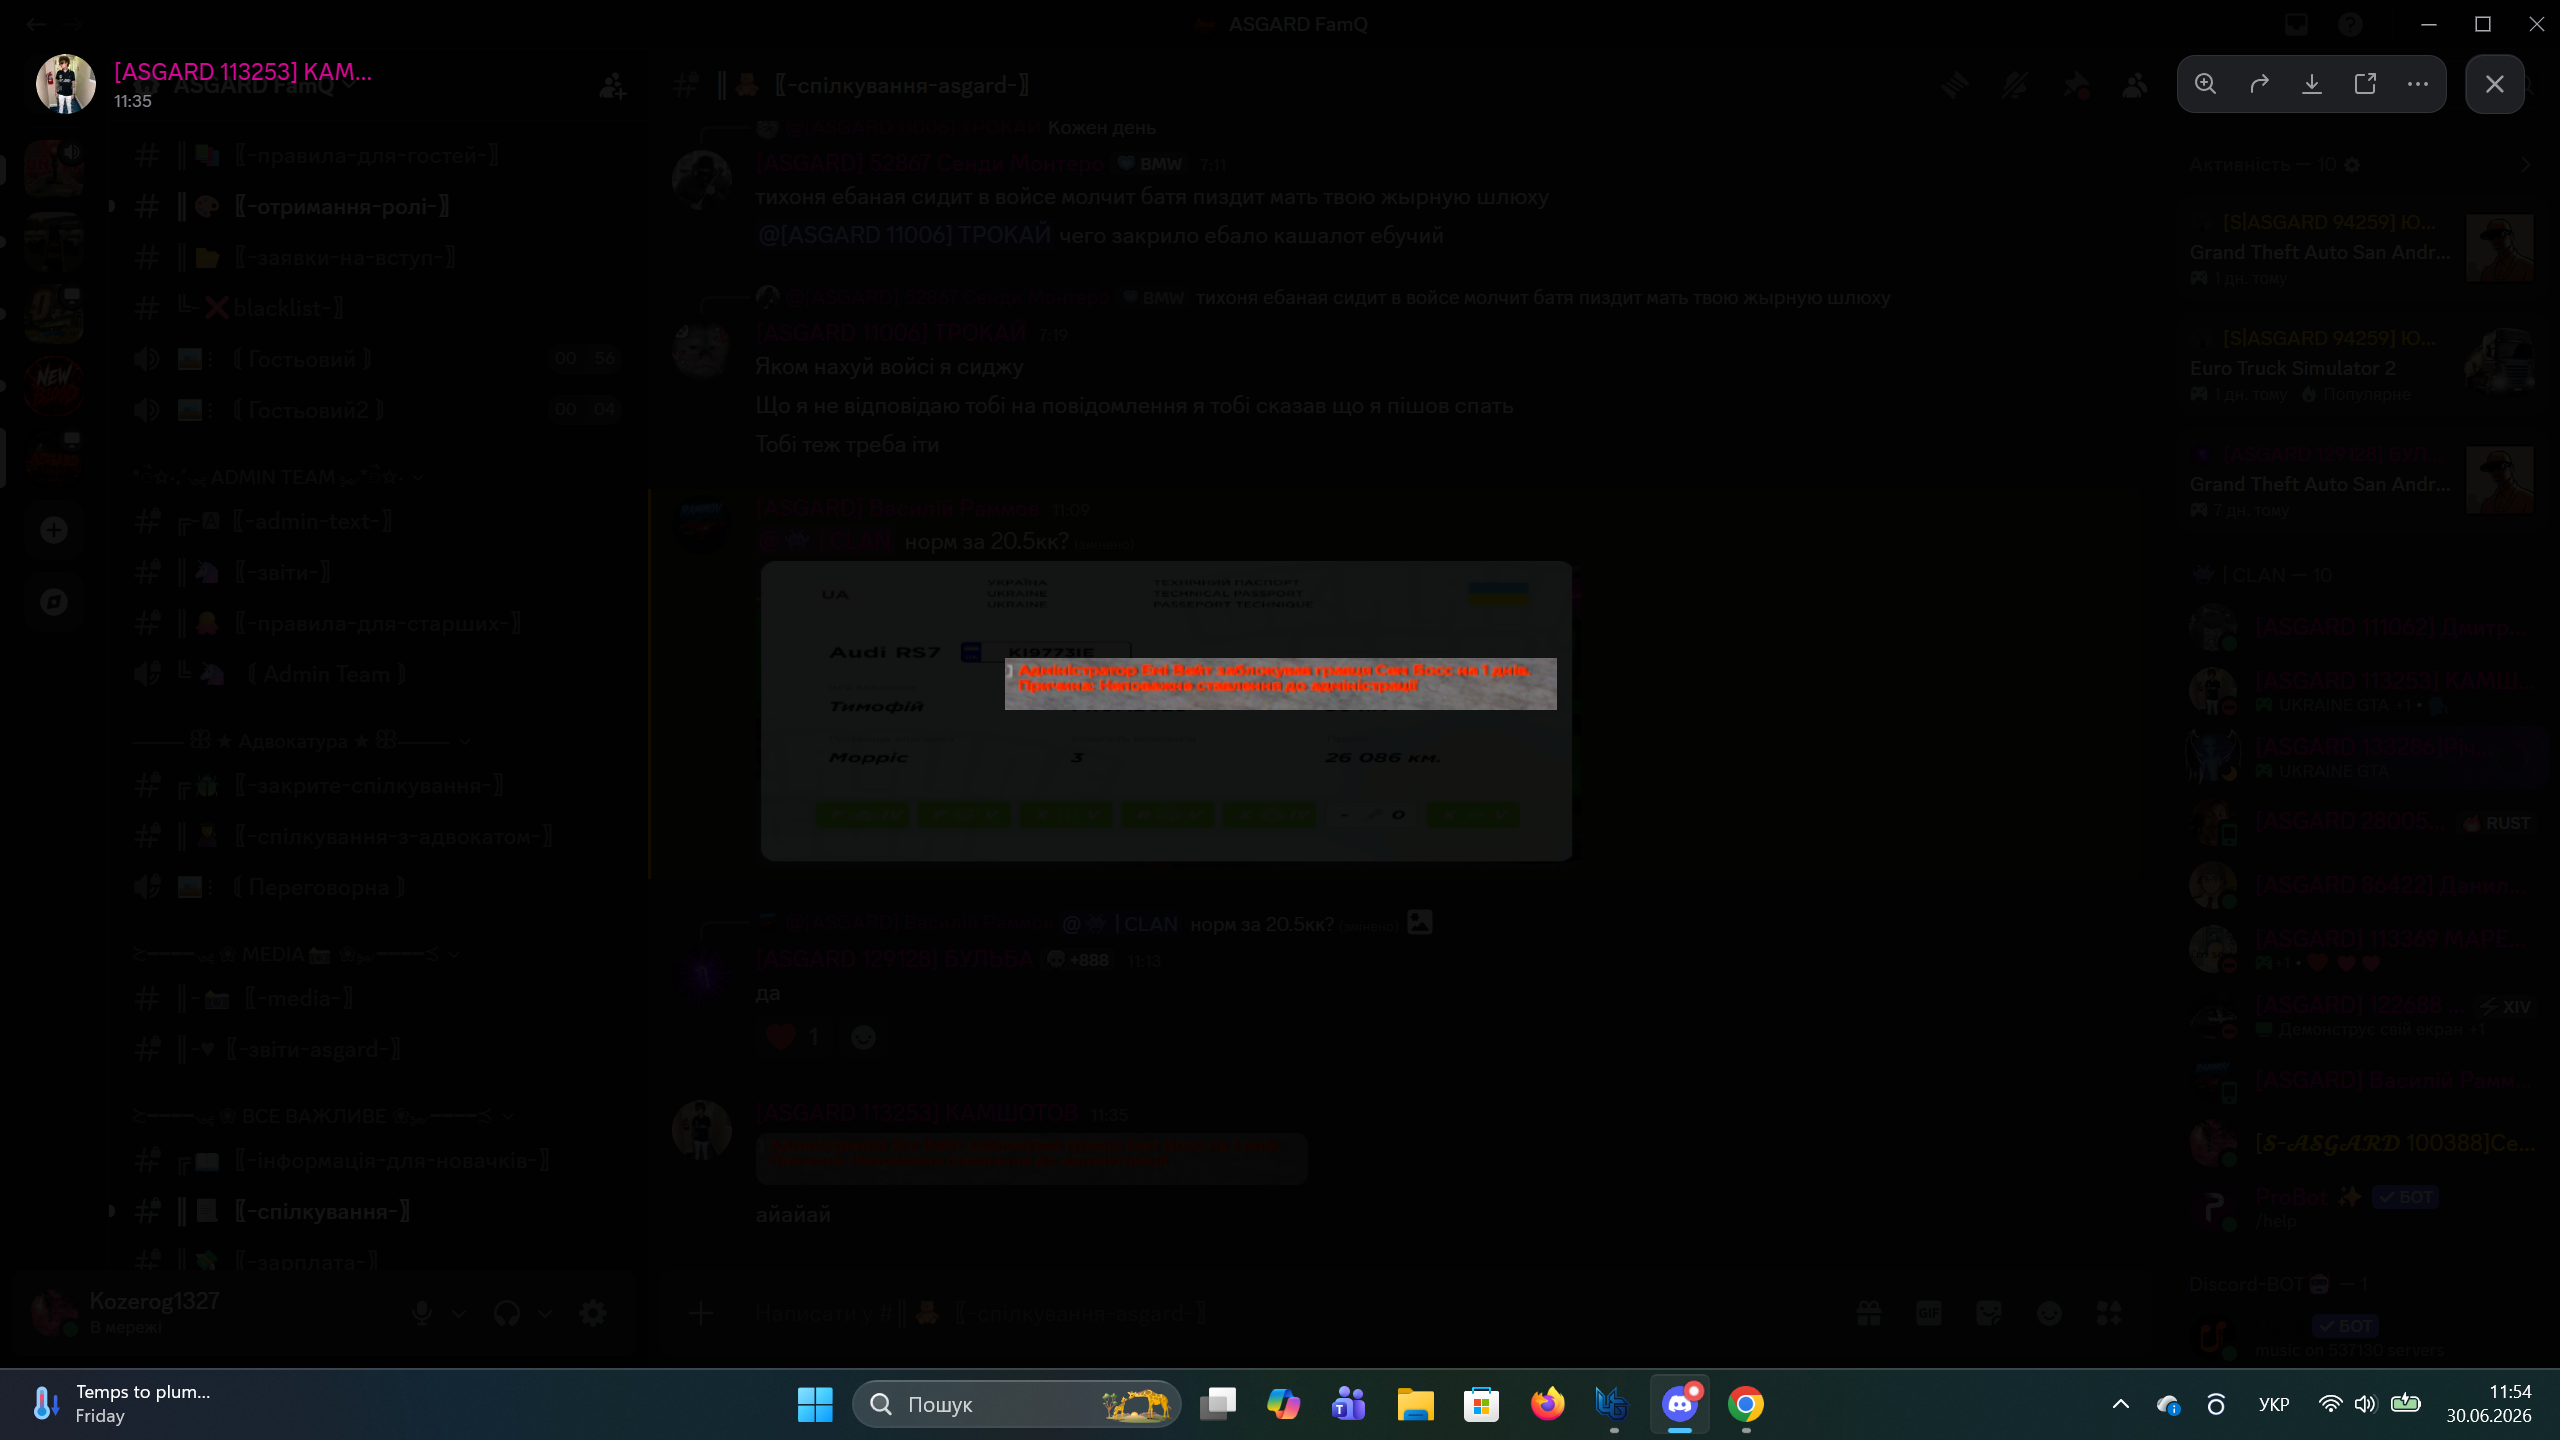Expand the input device chevron beside the microphone
Screen dimensions: 2560x1440
coord(459,1313)
